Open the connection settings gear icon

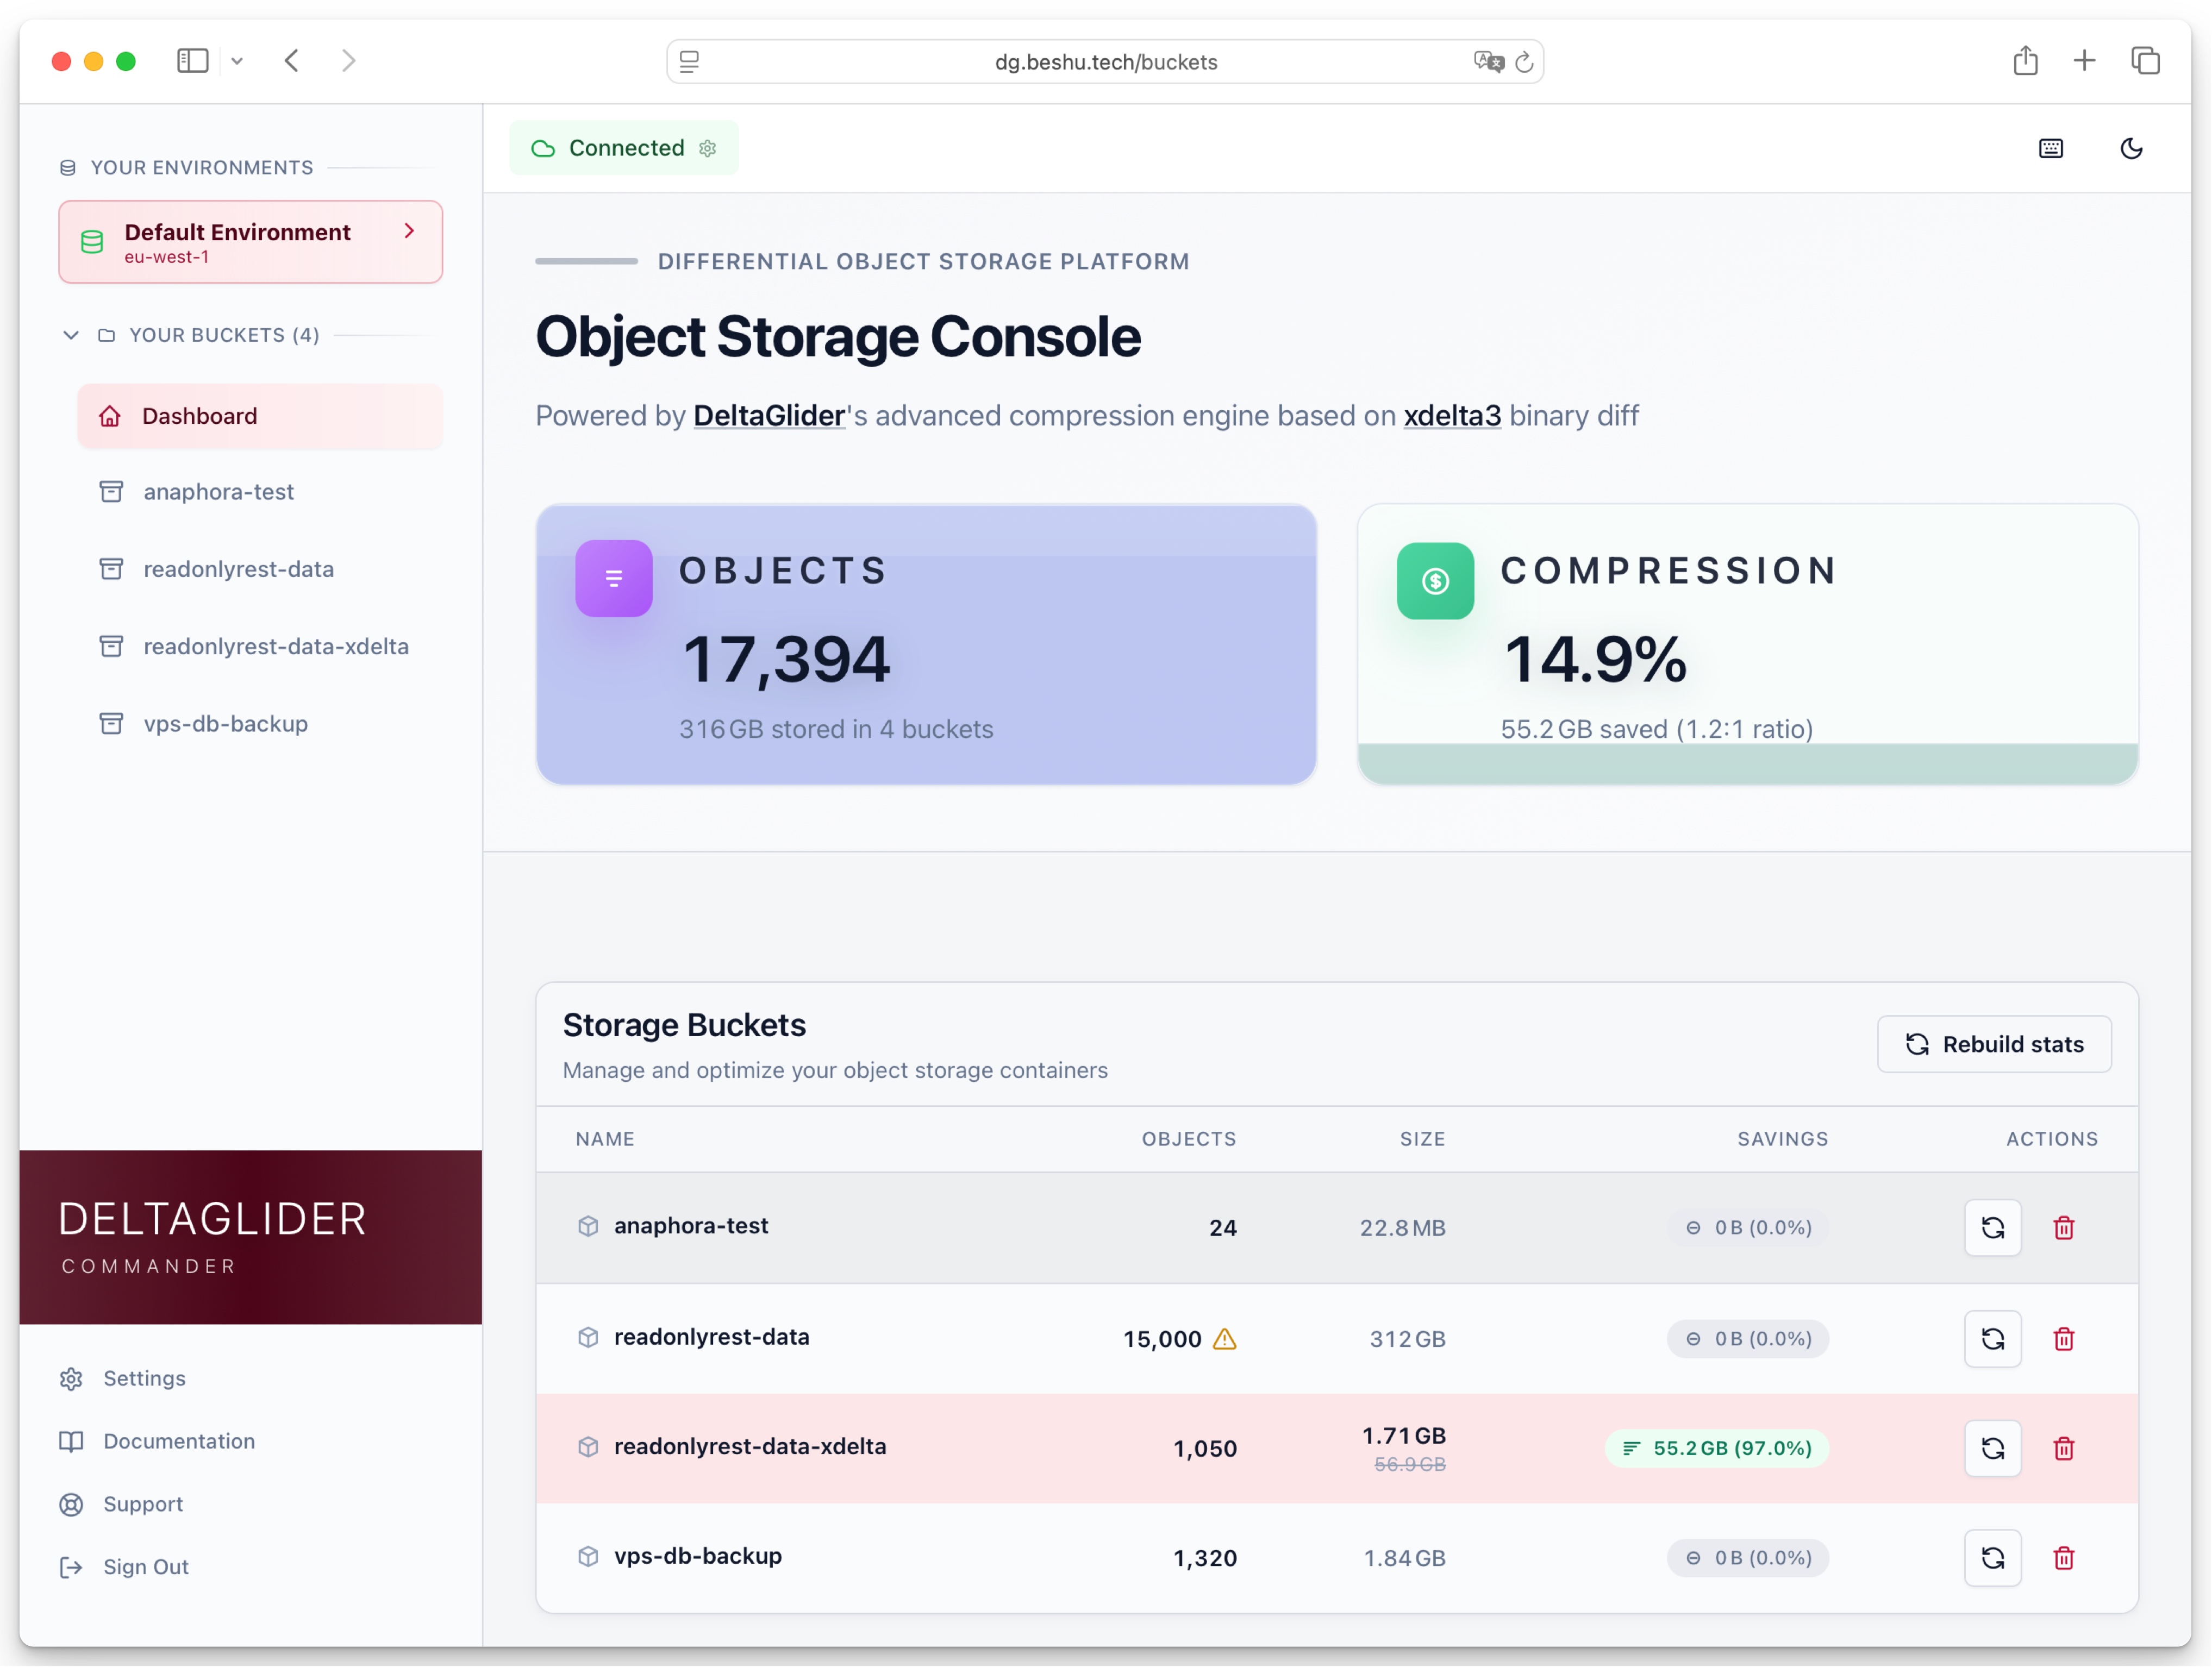[708, 148]
